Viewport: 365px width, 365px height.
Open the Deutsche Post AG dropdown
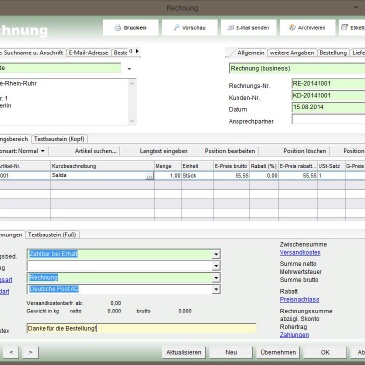[216, 289]
